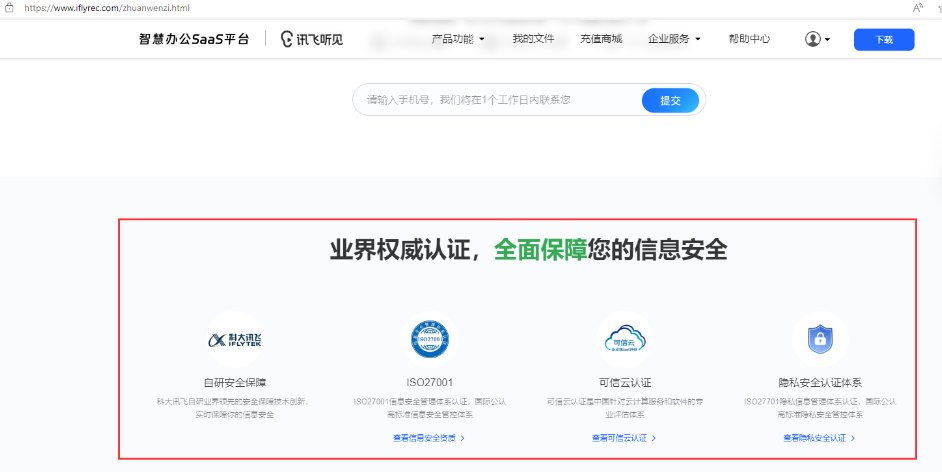
Task: Click the 自研安全保障 heading
Action: click(235, 383)
